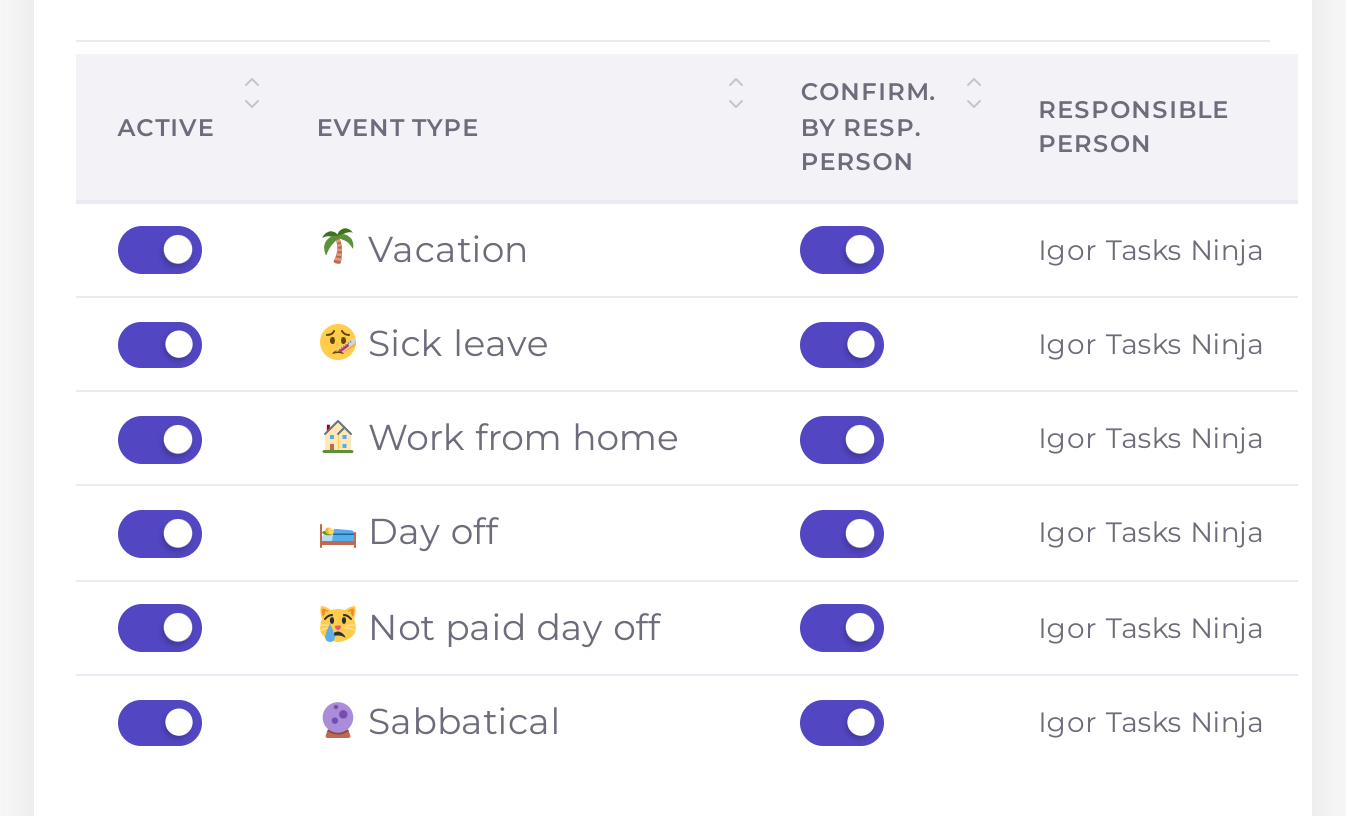This screenshot has width=1346, height=816.
Task: Toggle Work from home confirmation switch
Action: pos(842,440)
